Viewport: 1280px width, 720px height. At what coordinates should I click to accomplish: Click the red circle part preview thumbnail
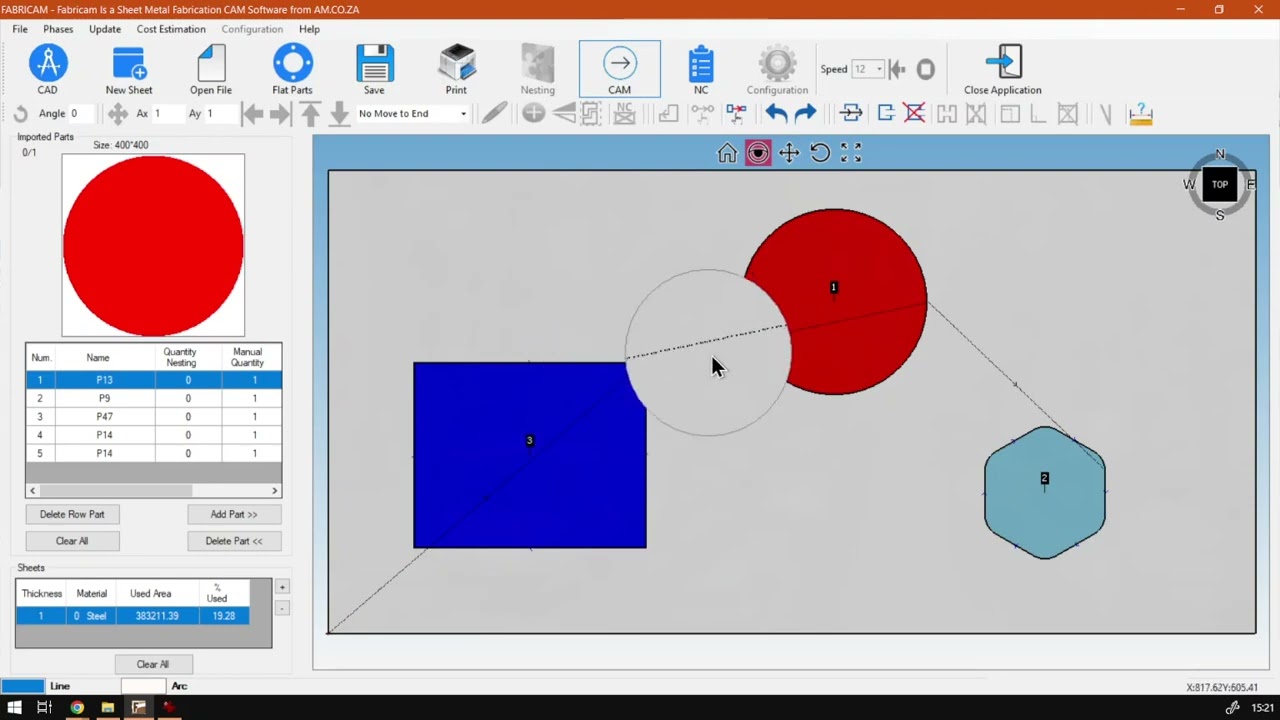click(153, 245)
